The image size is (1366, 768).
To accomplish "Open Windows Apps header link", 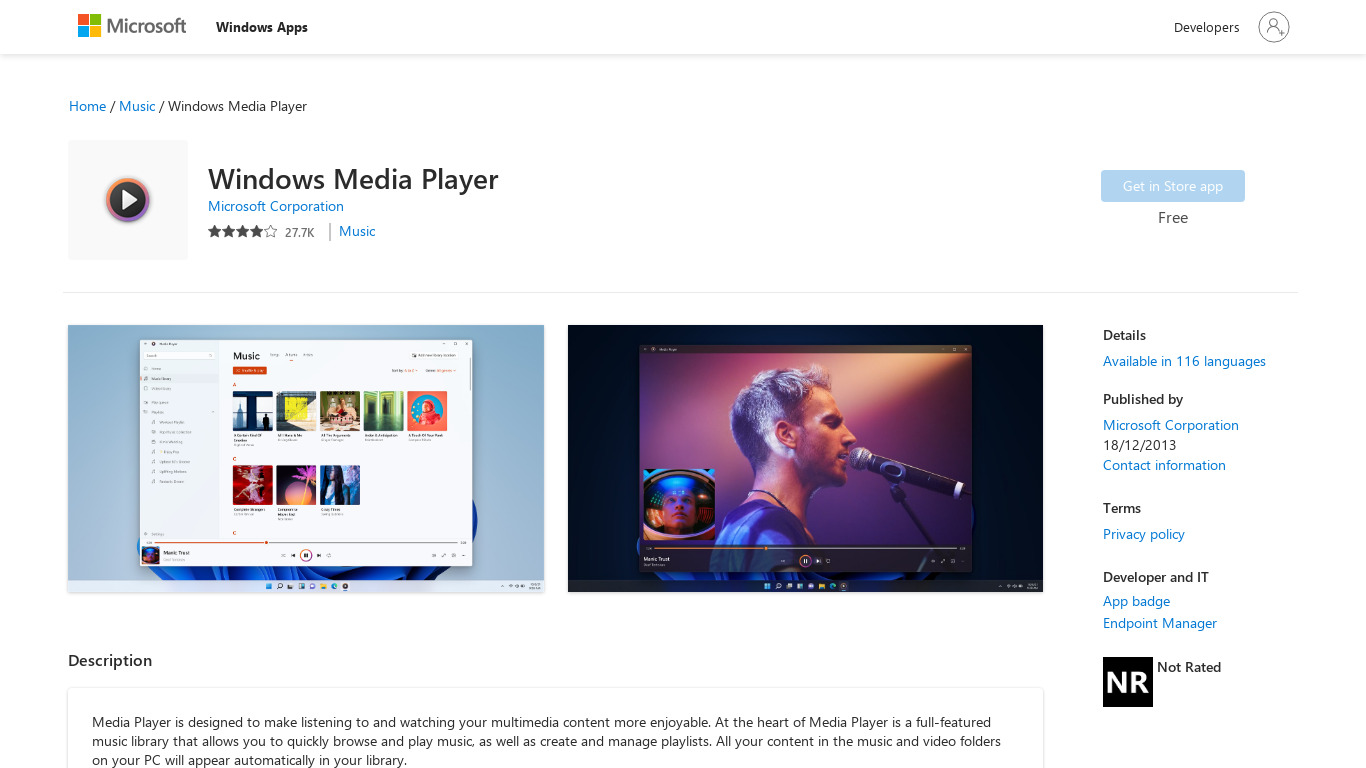I will [x=262, y=27].
